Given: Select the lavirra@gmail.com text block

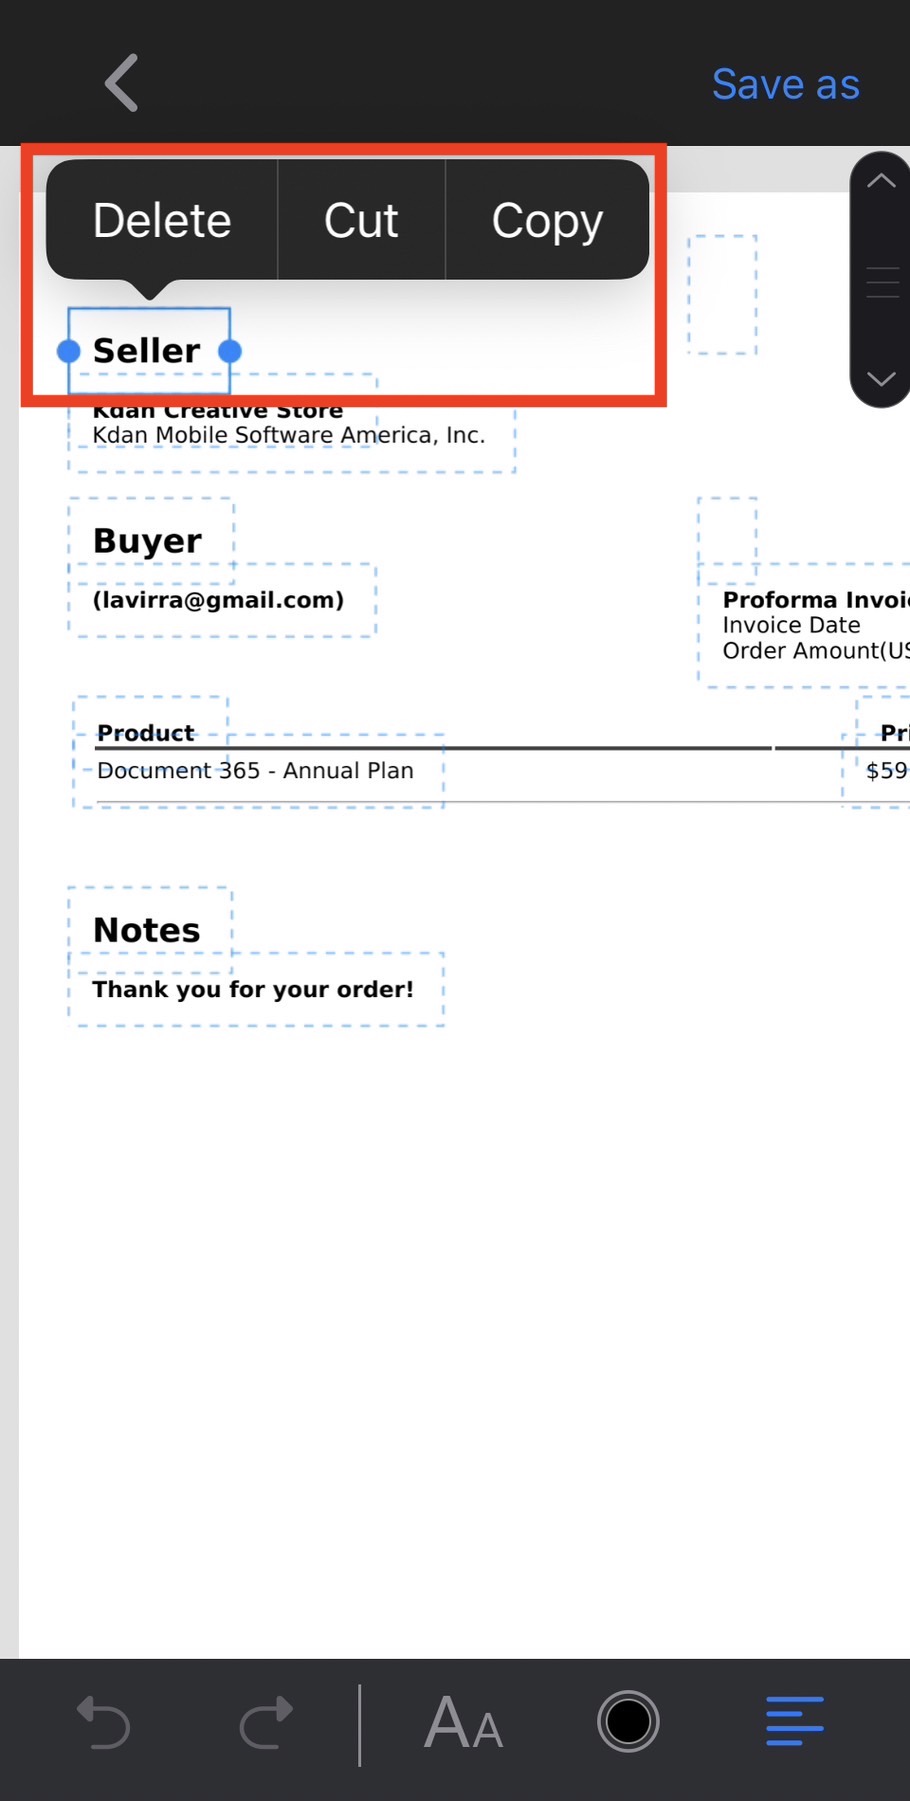Looking at the screenshot, I should click(221, 600).
